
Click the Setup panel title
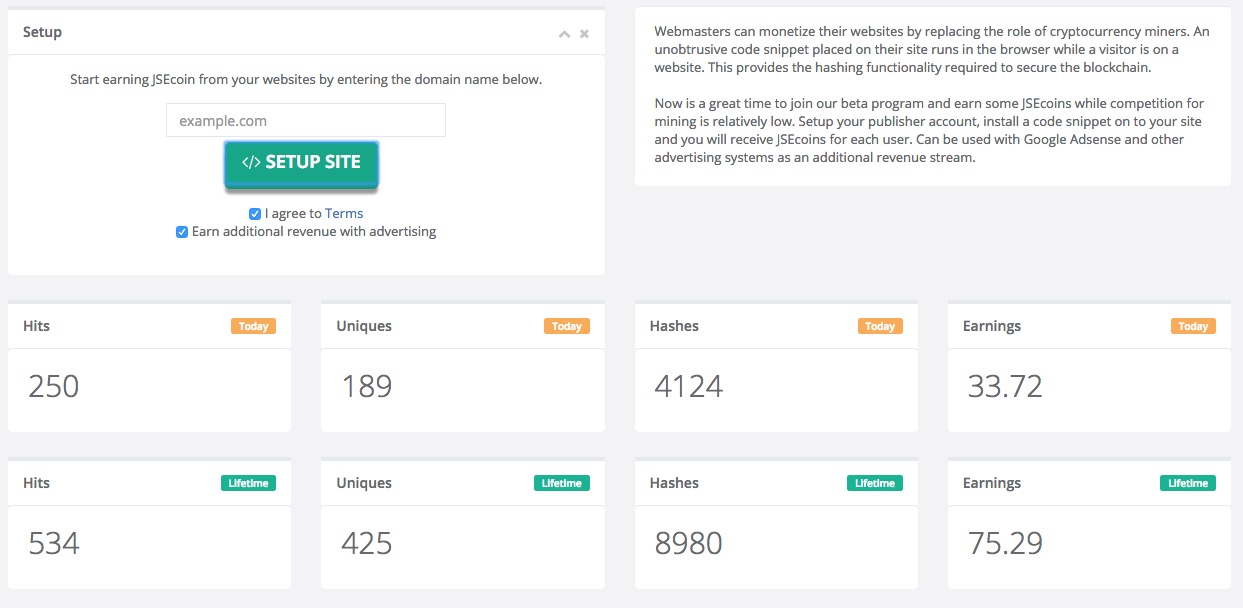tap(42, 32)
